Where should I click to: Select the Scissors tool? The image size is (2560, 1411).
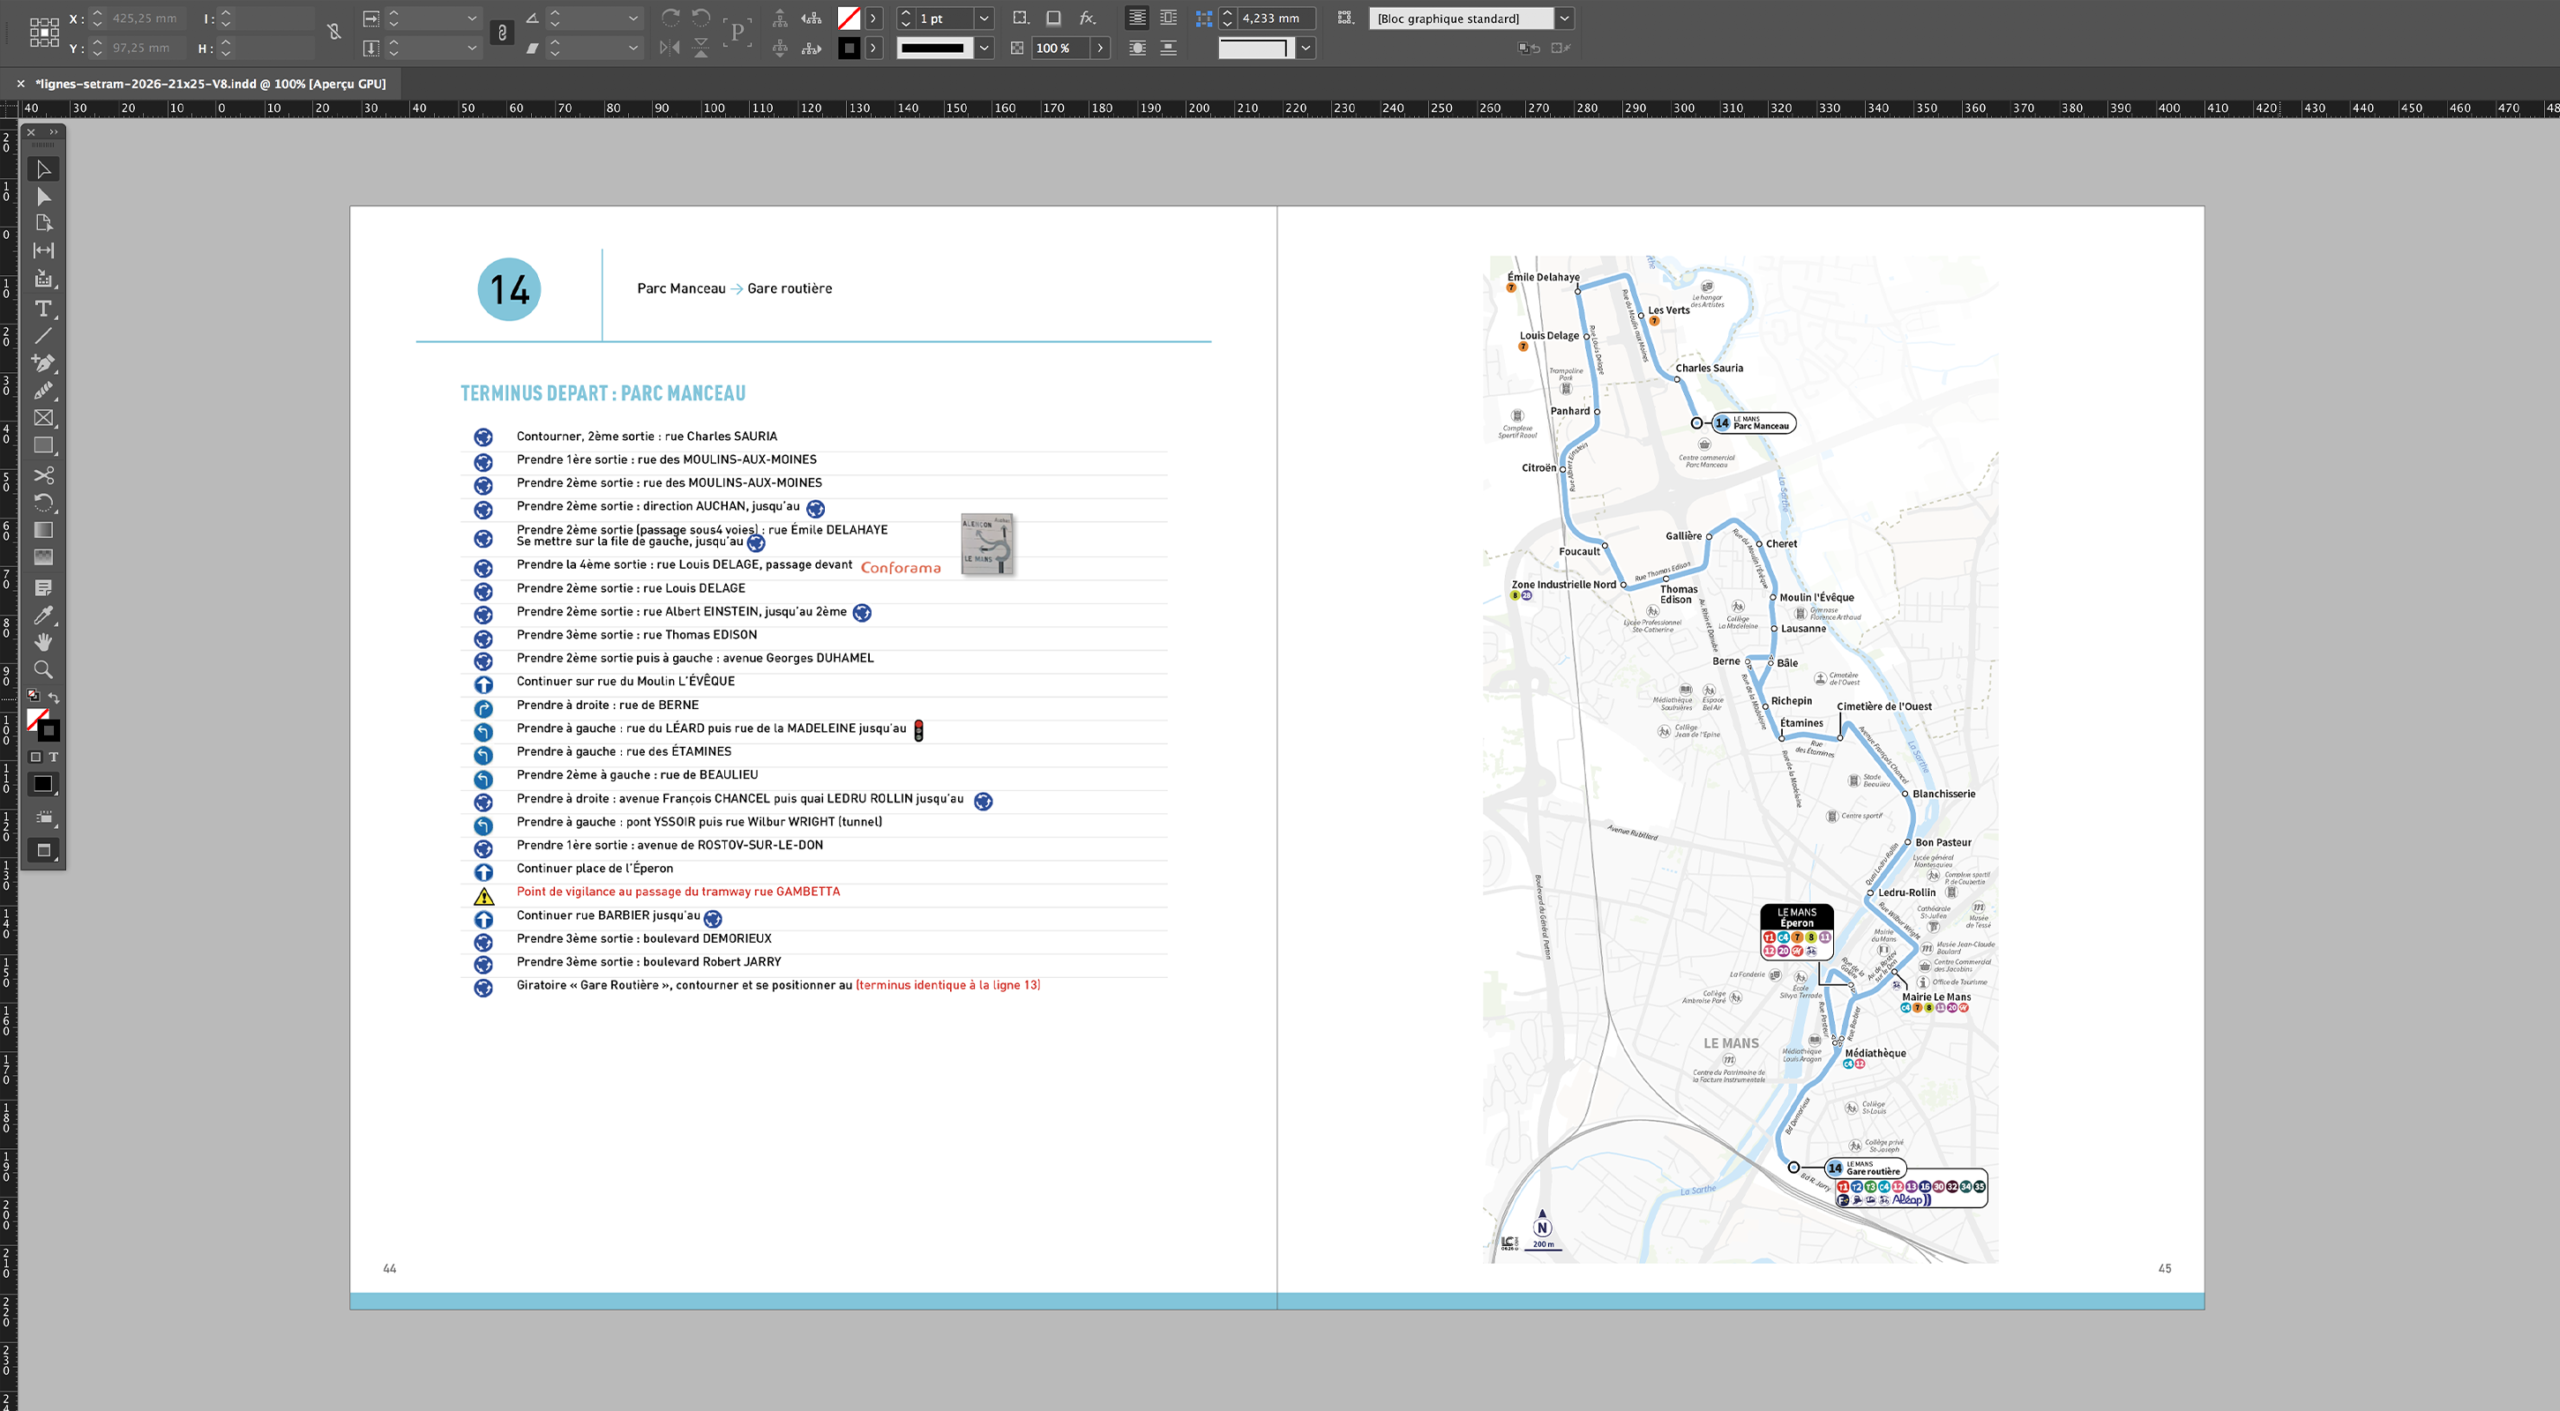point(43,475)
